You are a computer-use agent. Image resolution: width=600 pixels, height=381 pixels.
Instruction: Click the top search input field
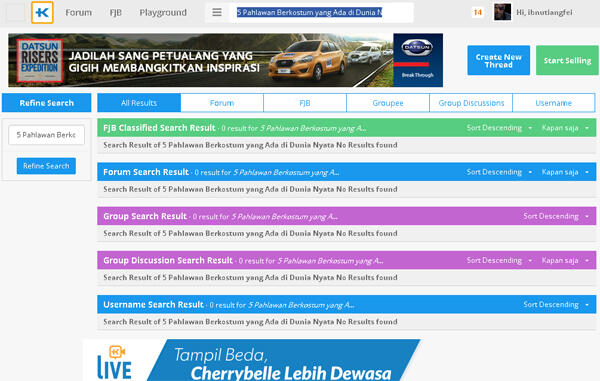point(323,12)
